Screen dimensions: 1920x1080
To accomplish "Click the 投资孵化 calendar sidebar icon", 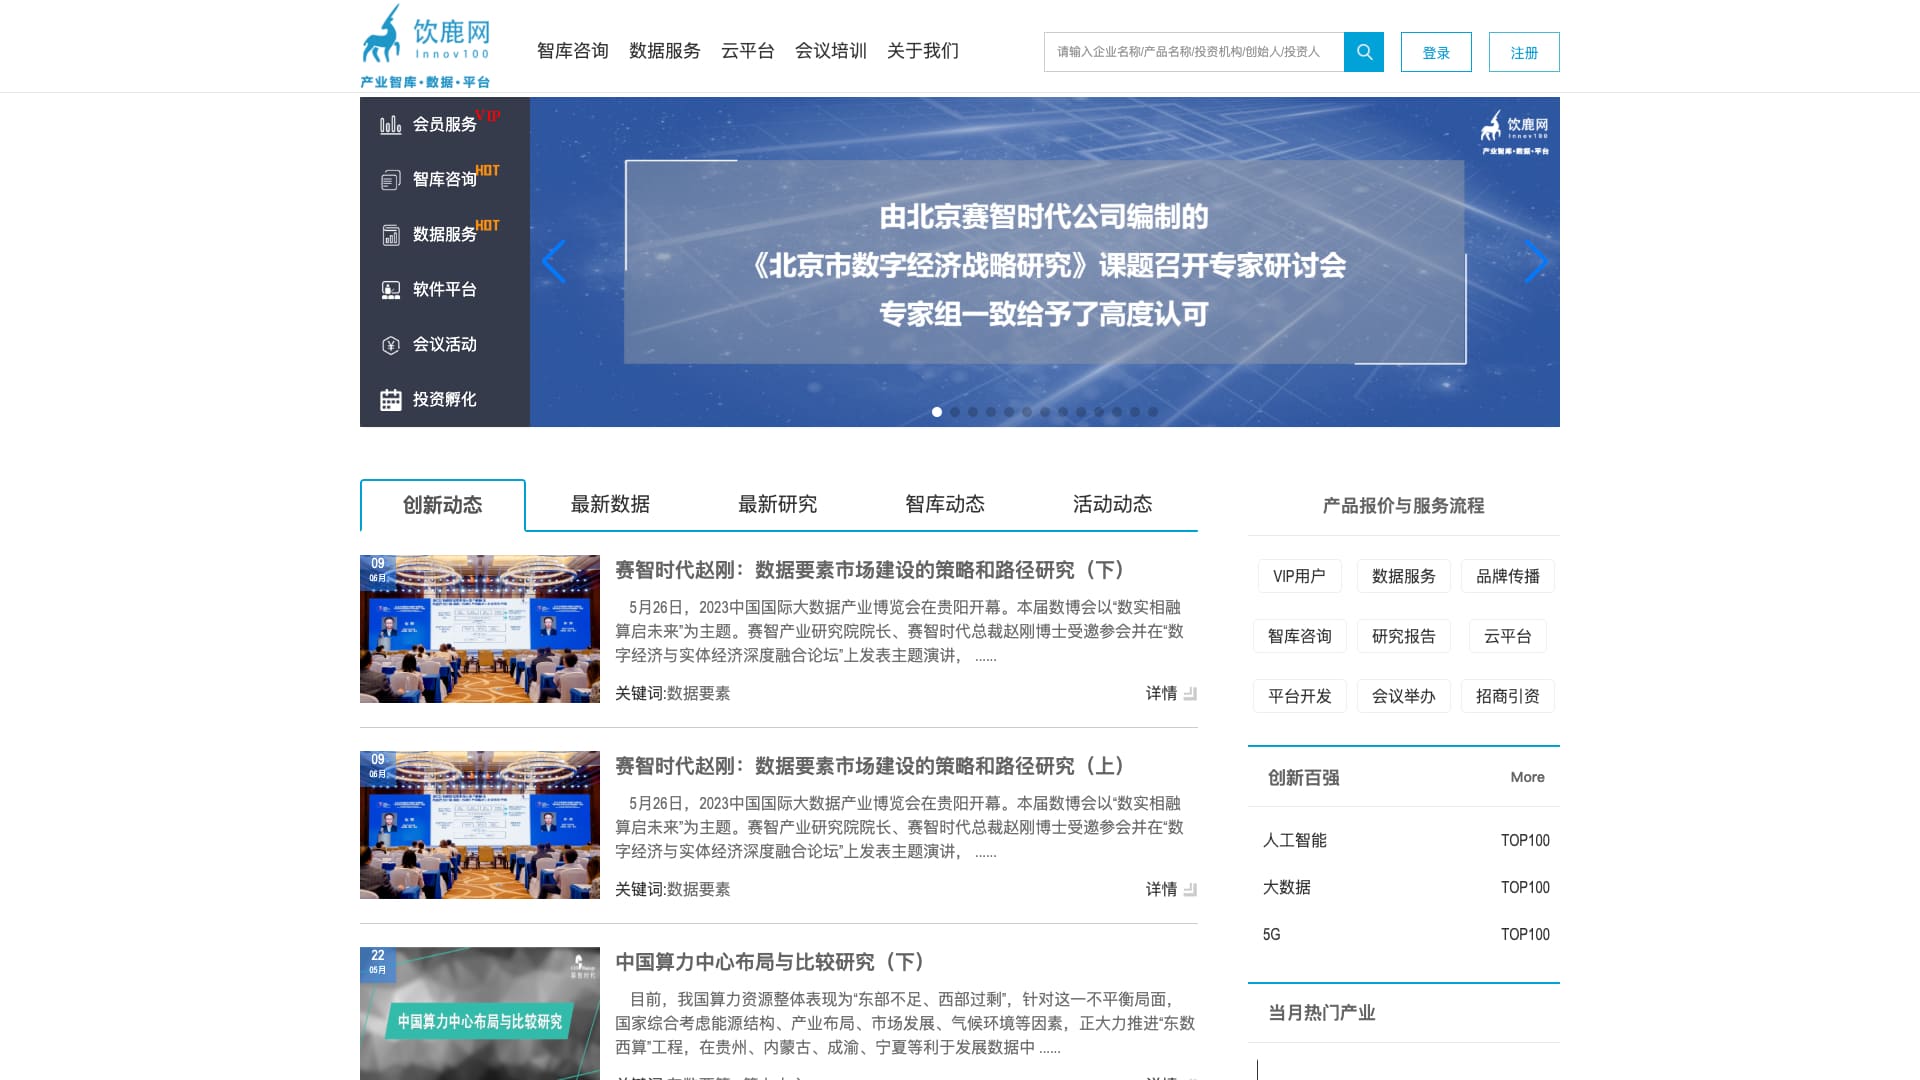I will click(x=391, y=400).
